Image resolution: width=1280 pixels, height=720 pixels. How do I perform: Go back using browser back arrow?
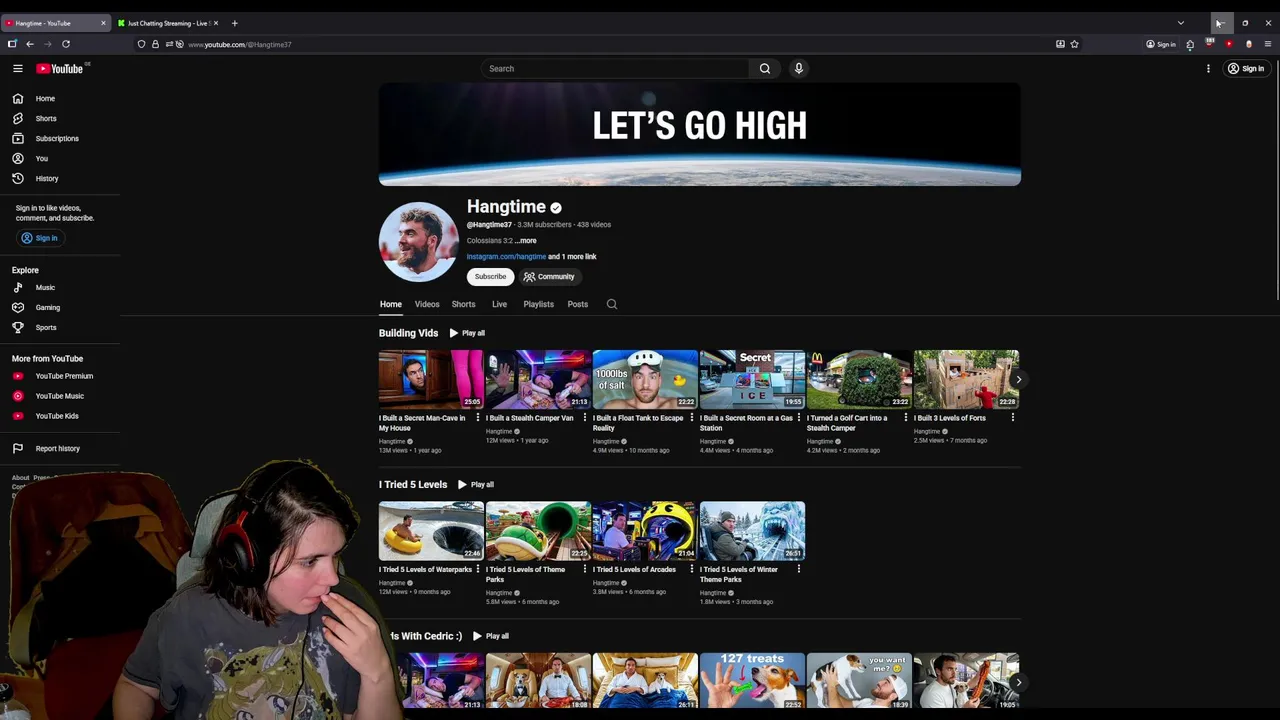pyautogui.click(x=30, y=44)
